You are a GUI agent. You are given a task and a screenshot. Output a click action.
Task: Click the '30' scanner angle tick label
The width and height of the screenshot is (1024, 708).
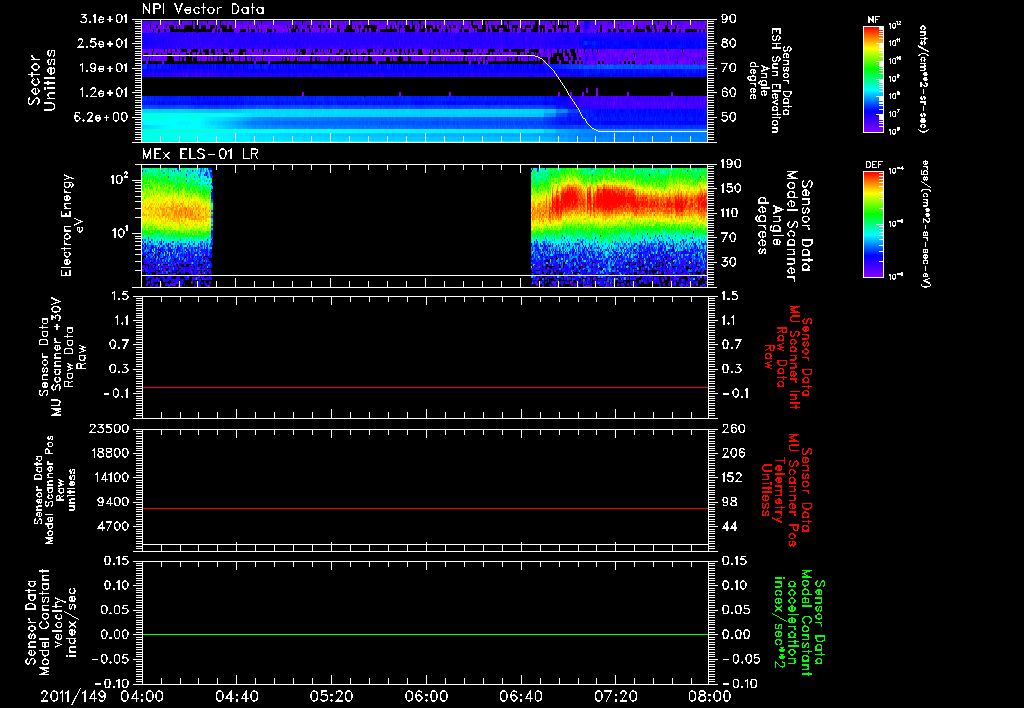[x=729, y=262]
